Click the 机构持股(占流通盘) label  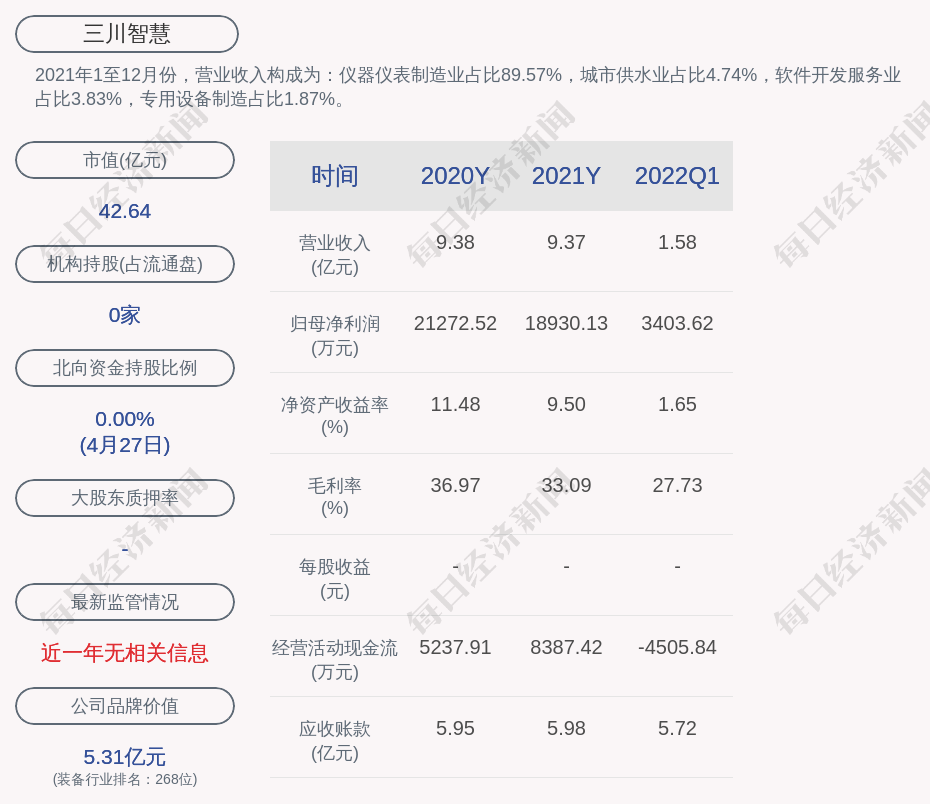coord(125,264)
